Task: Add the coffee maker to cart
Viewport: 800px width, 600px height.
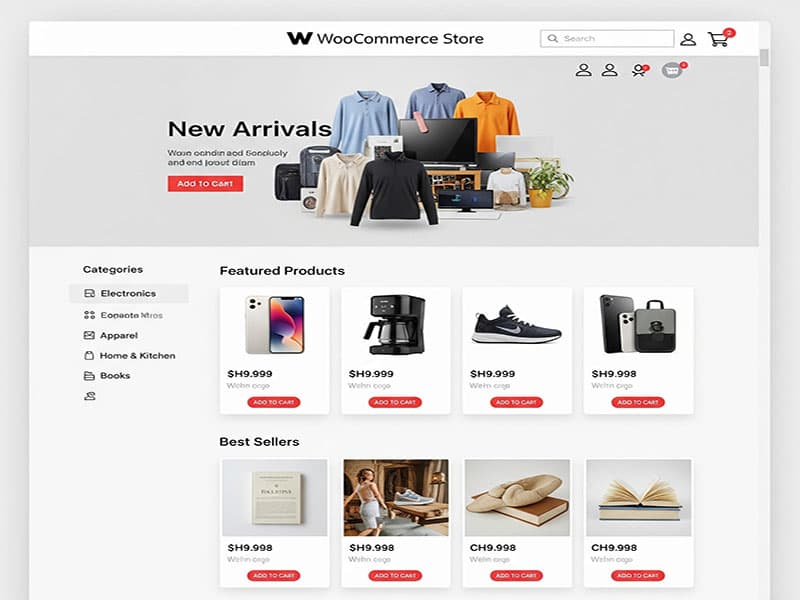Action: tap(395, 402)
